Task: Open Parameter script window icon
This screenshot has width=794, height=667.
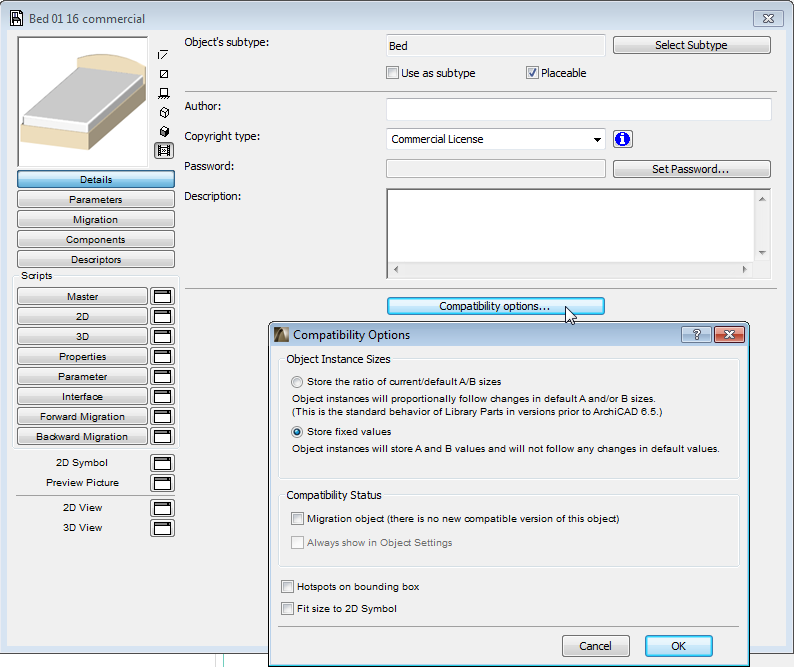Action: point(163,376)
